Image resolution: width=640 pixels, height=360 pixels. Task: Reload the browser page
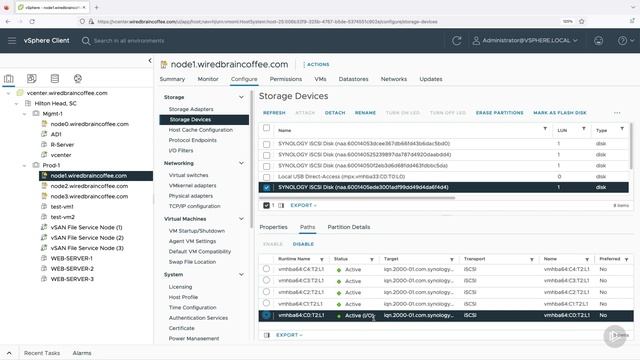pos(32,21)
